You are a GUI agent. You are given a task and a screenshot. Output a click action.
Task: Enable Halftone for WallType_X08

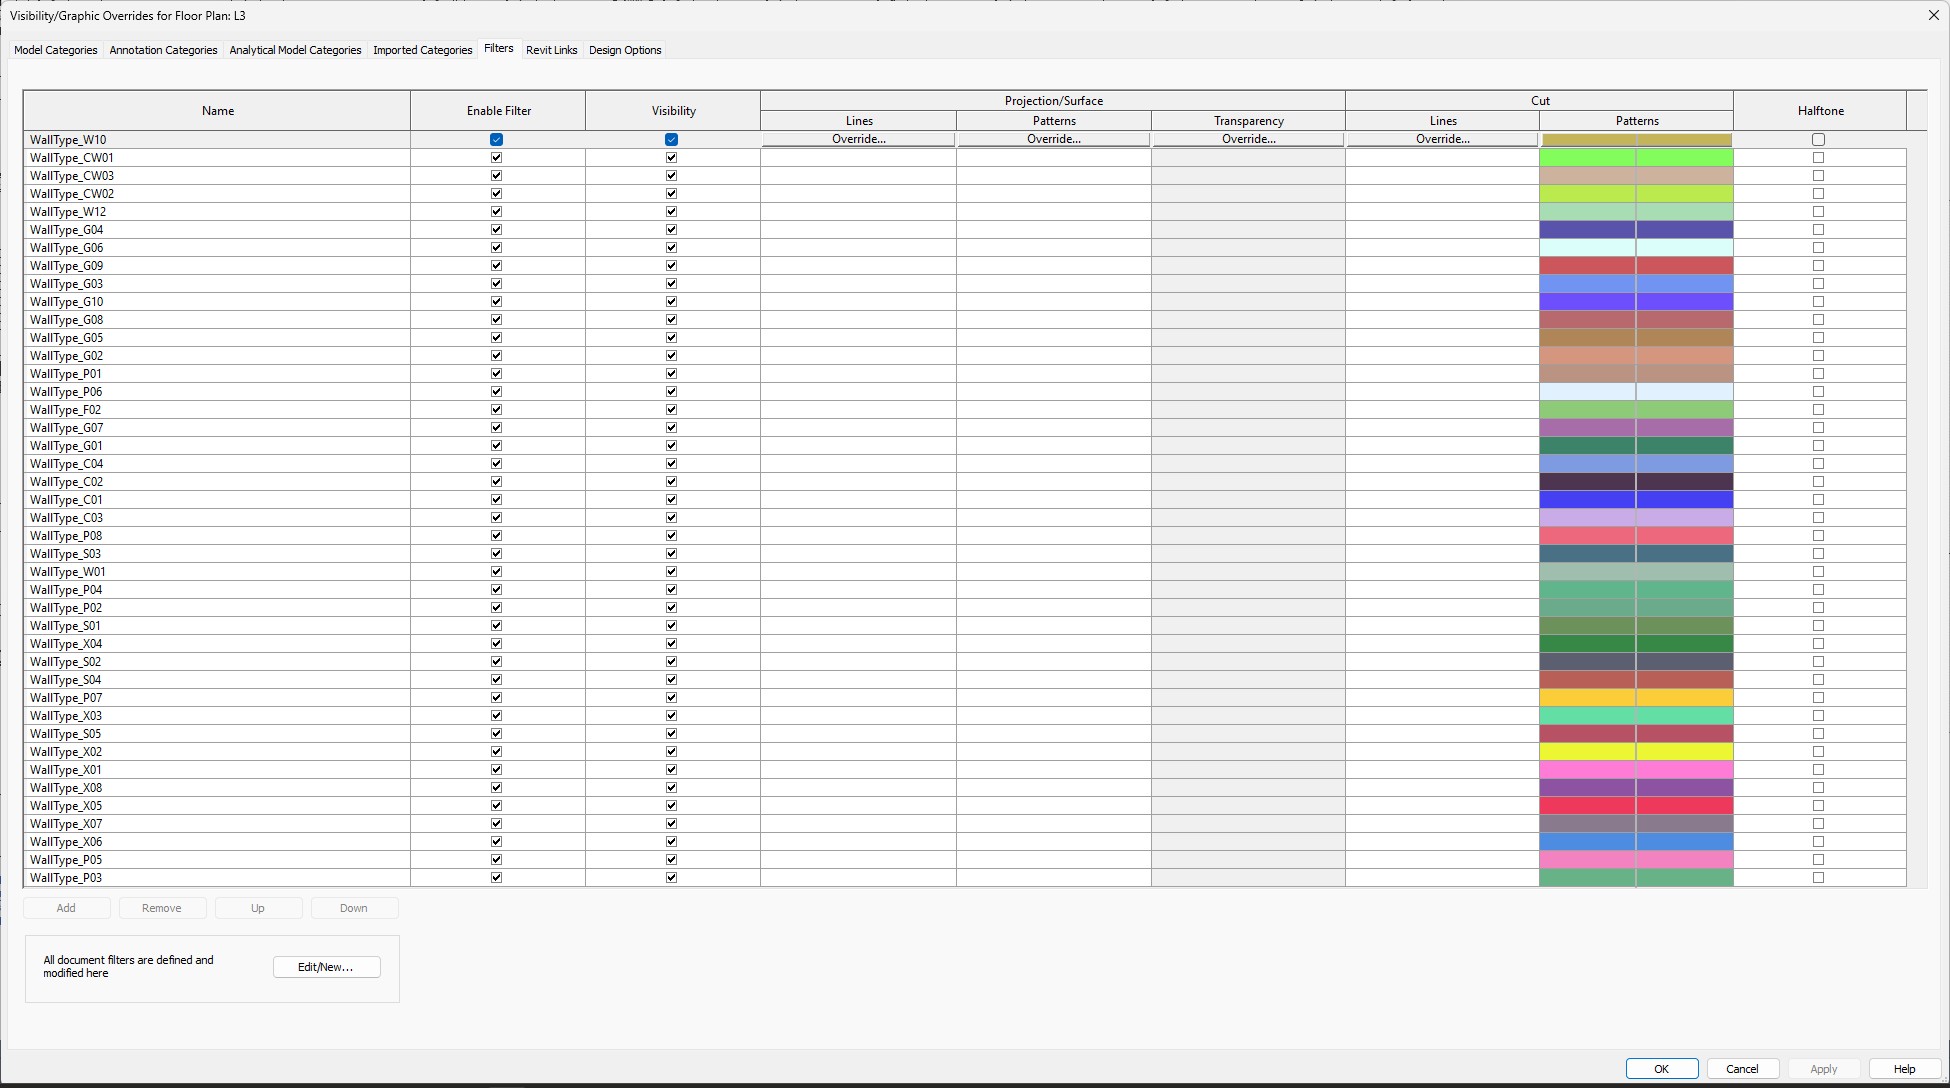[x=1818, y=788]
